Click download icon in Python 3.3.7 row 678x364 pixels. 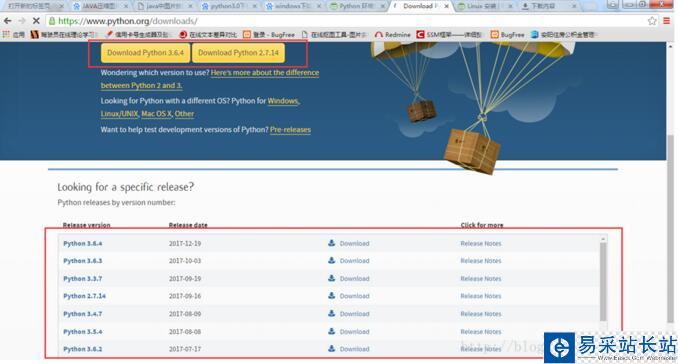coord(331,278)
